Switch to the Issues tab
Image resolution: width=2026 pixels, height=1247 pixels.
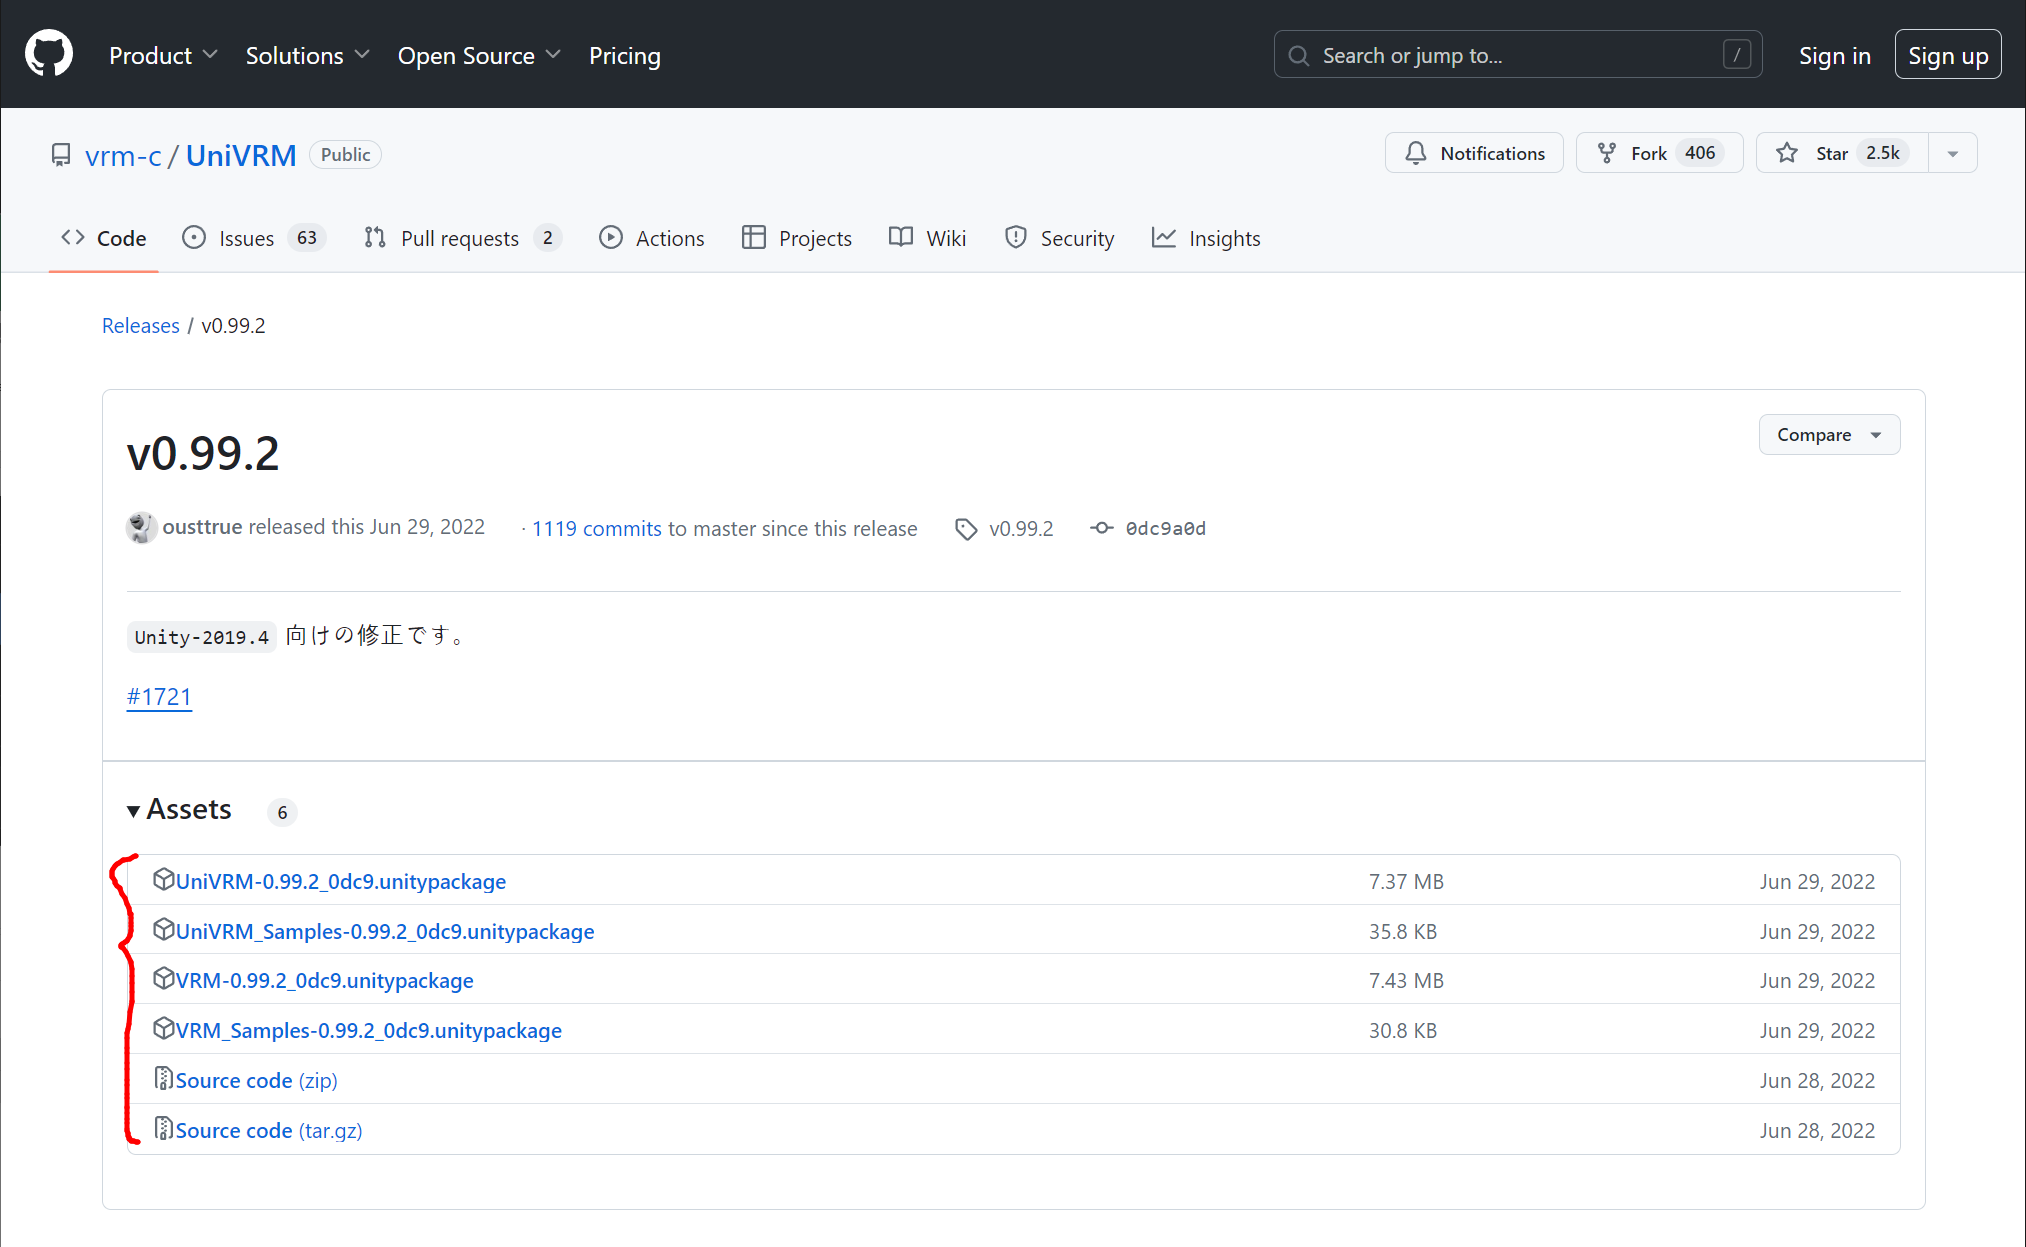coord(245,238)
